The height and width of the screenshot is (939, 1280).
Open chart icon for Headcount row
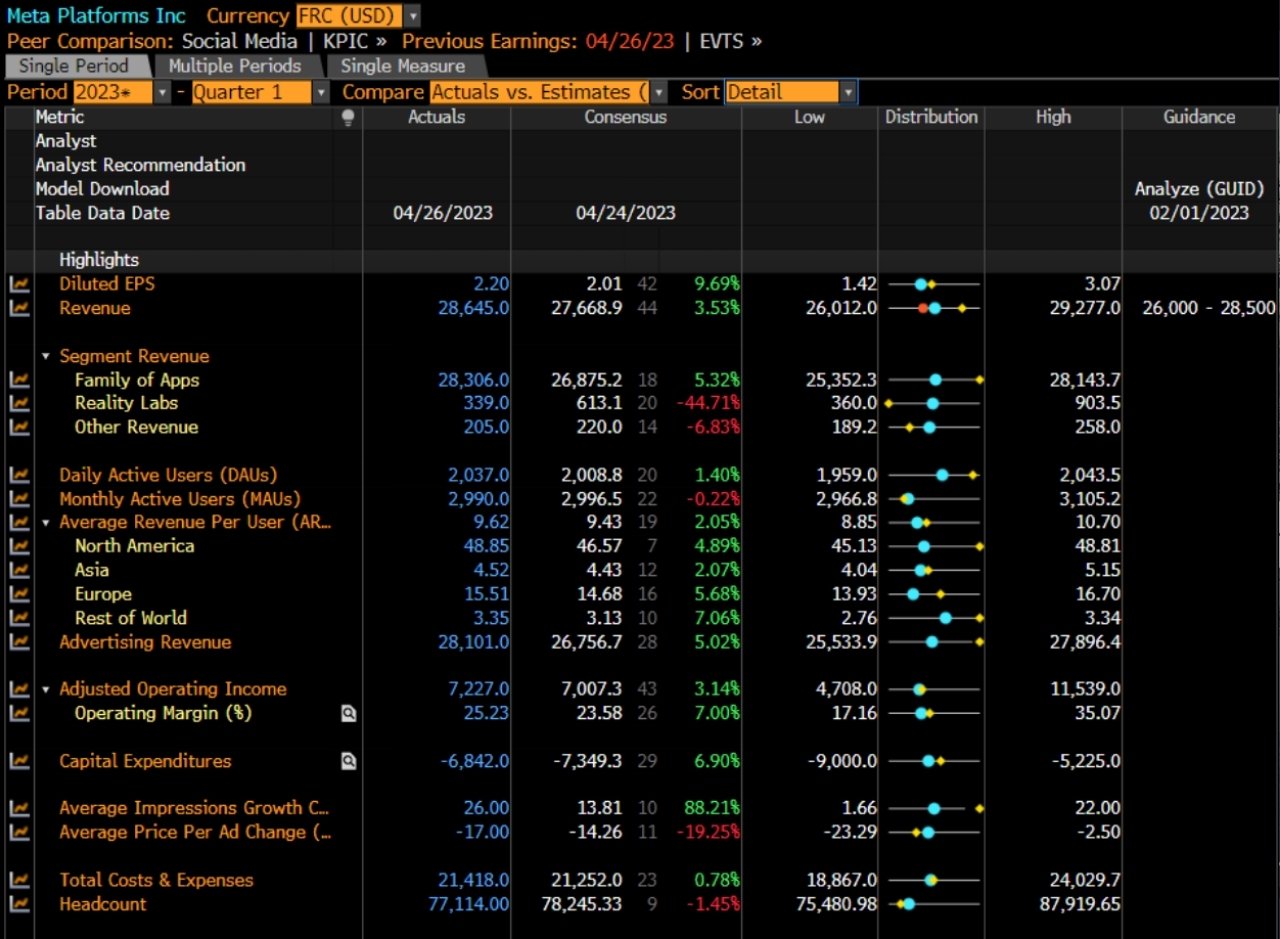click(19, 904)
